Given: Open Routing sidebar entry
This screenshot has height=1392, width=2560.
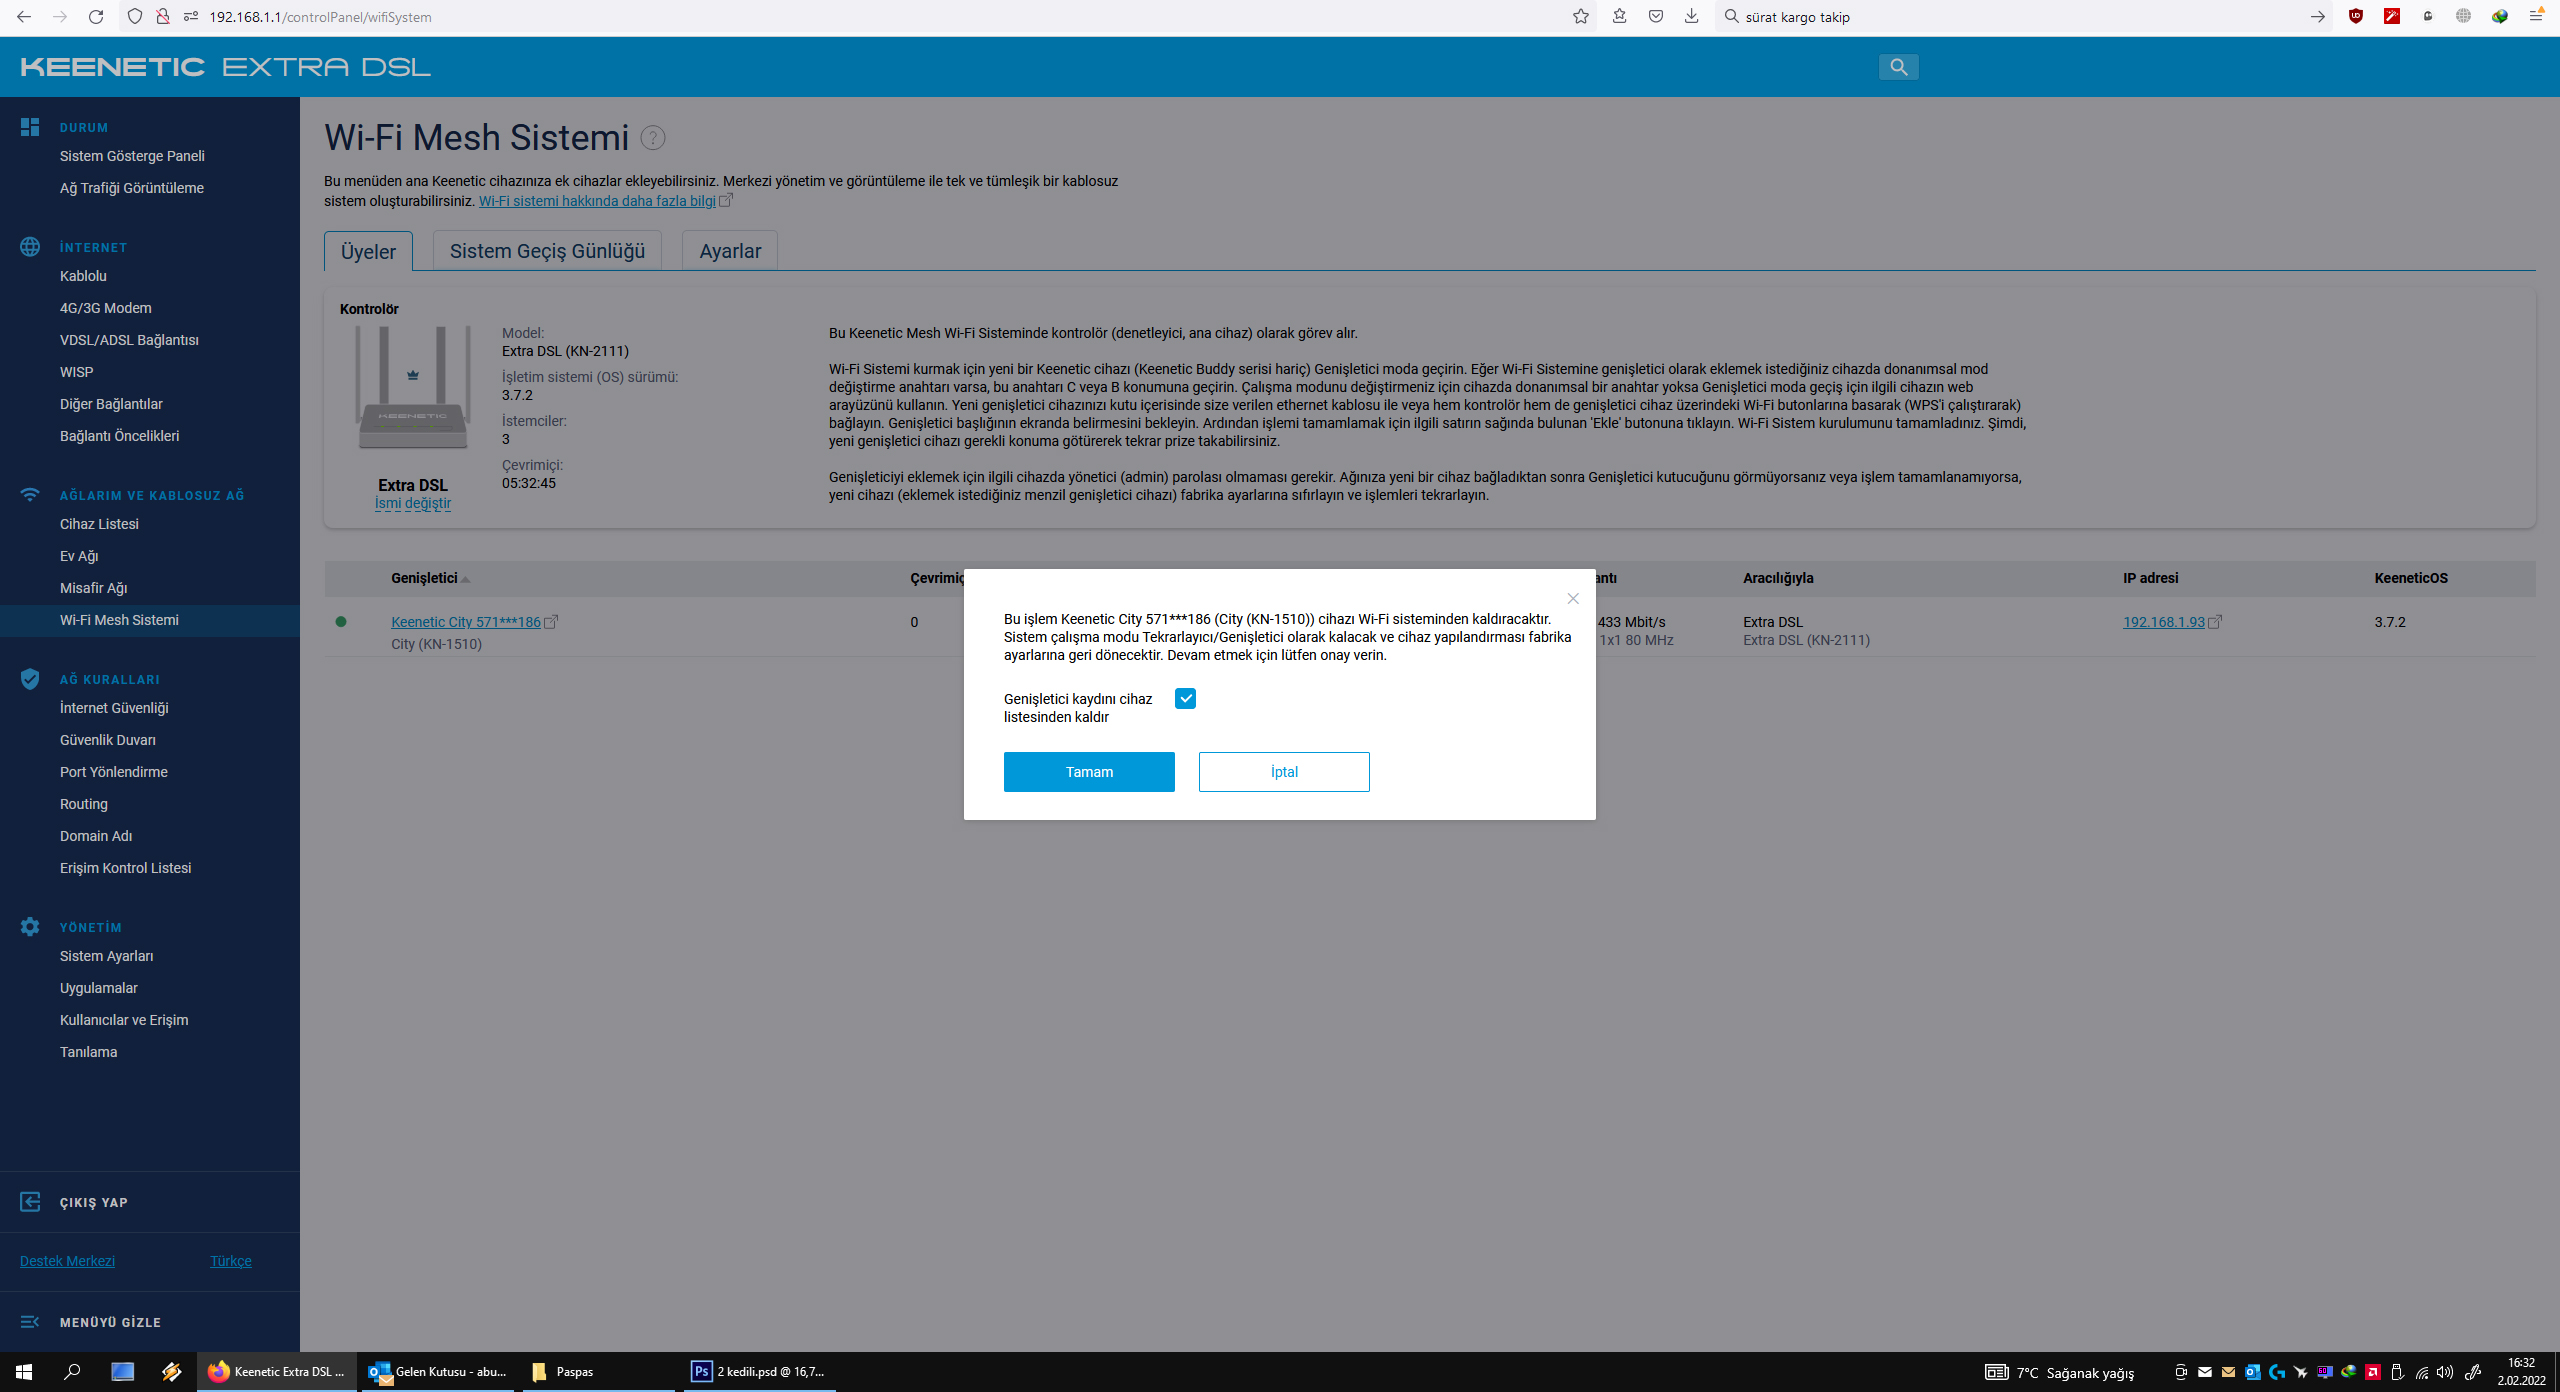Looking at the screenshot, I should pyautogui.click(x=84, y=804).
